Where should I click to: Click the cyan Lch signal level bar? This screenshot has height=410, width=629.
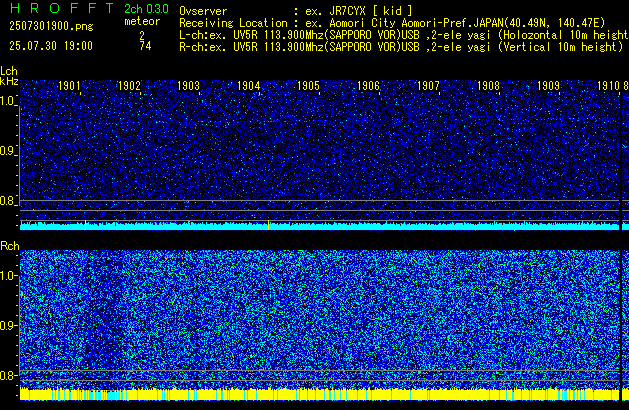tap(319, 227)
